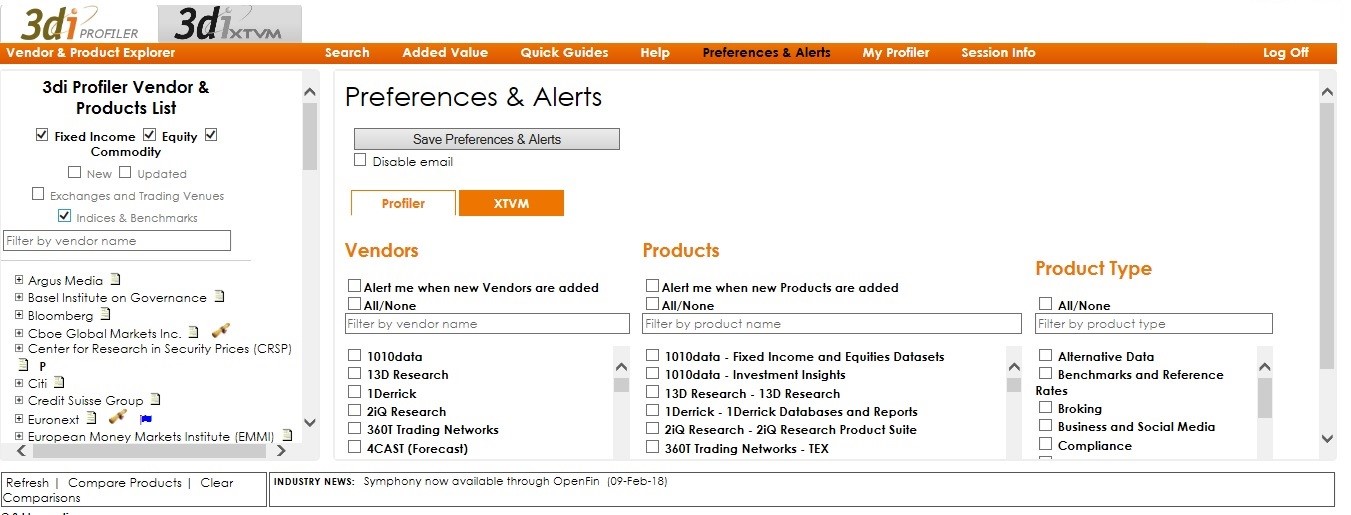The width and height of the screenshot is (1351, 515).
Task: Tick the Disable email checkbox
Action: tap(360, 160)
